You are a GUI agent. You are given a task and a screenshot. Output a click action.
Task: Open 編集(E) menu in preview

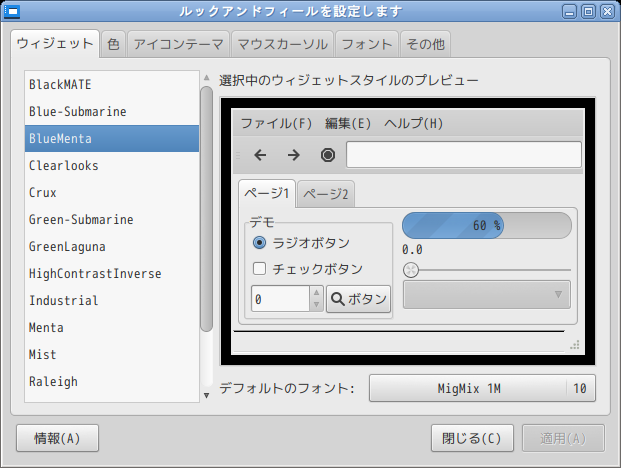(x=348, y=124)
